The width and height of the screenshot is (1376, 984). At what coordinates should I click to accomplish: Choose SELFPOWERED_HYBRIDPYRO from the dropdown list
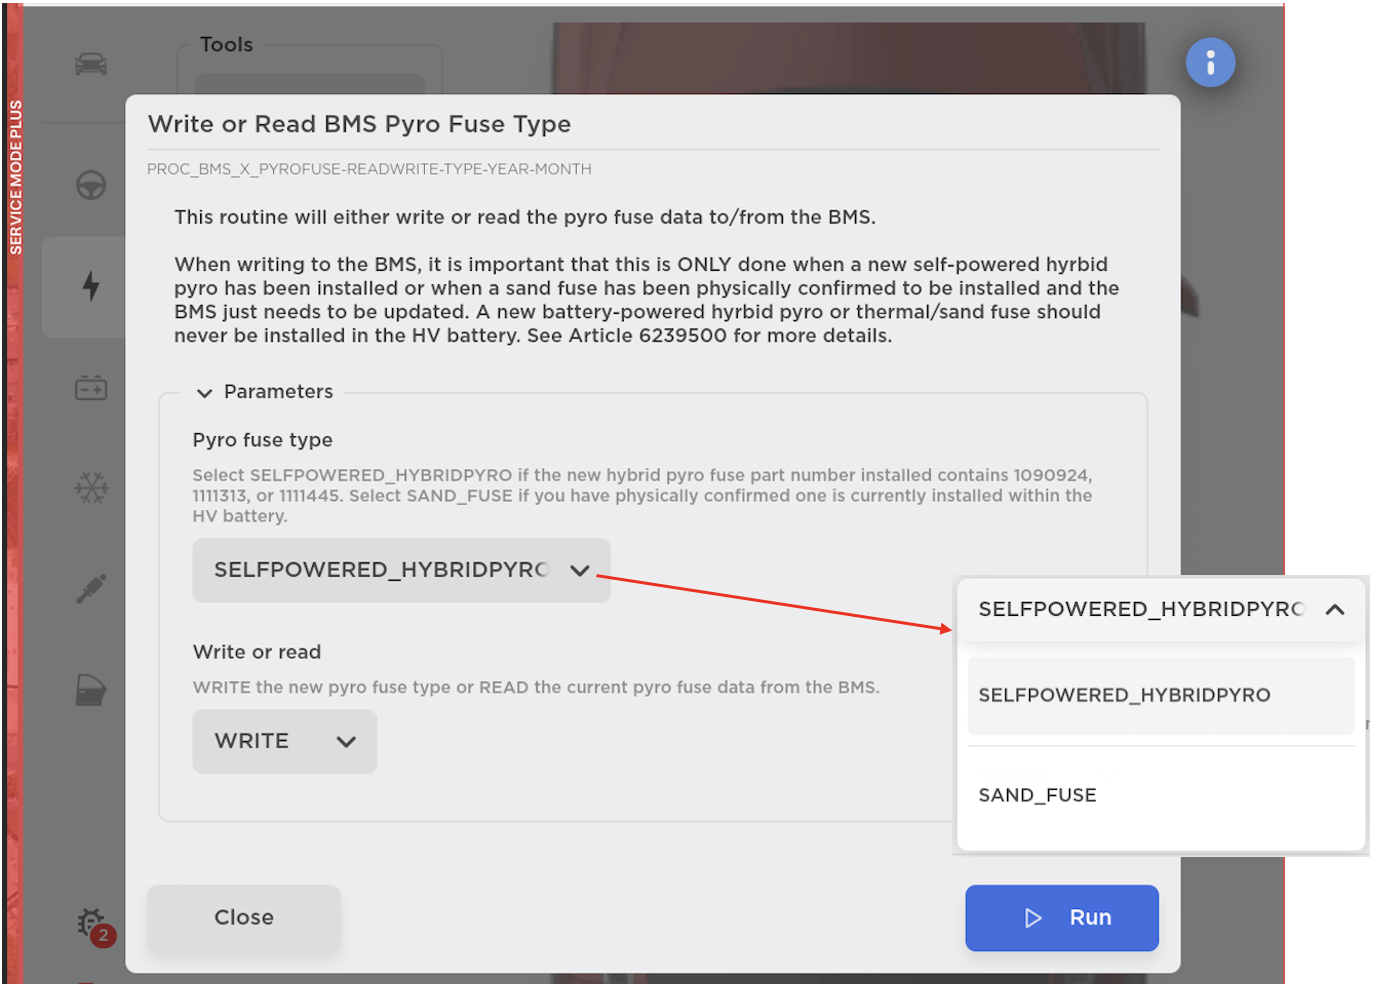(x=1124, y=695)
